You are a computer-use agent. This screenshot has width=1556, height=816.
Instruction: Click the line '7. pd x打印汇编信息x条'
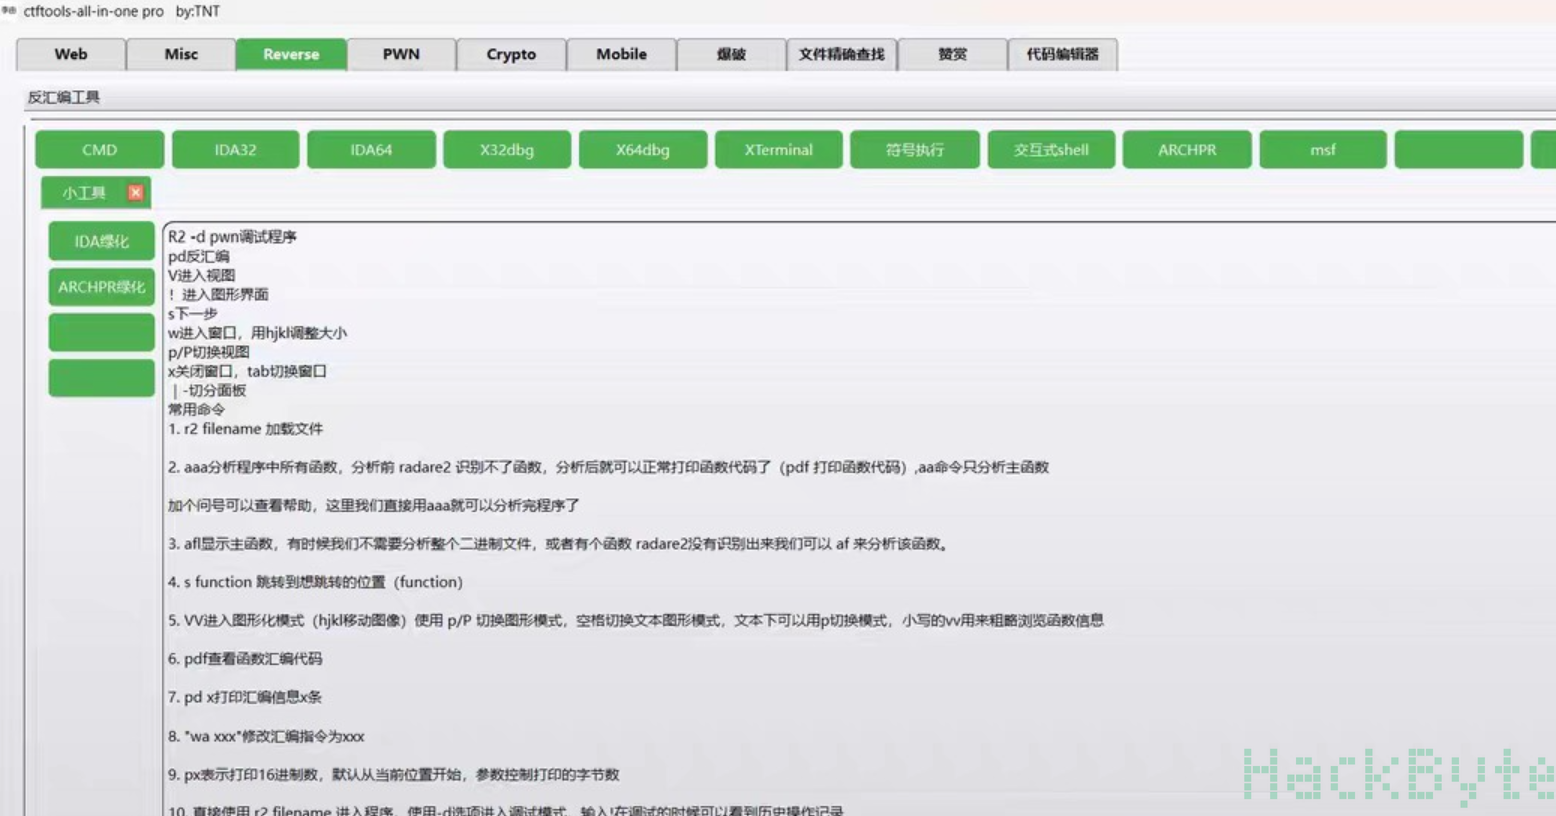coord(245,697)
